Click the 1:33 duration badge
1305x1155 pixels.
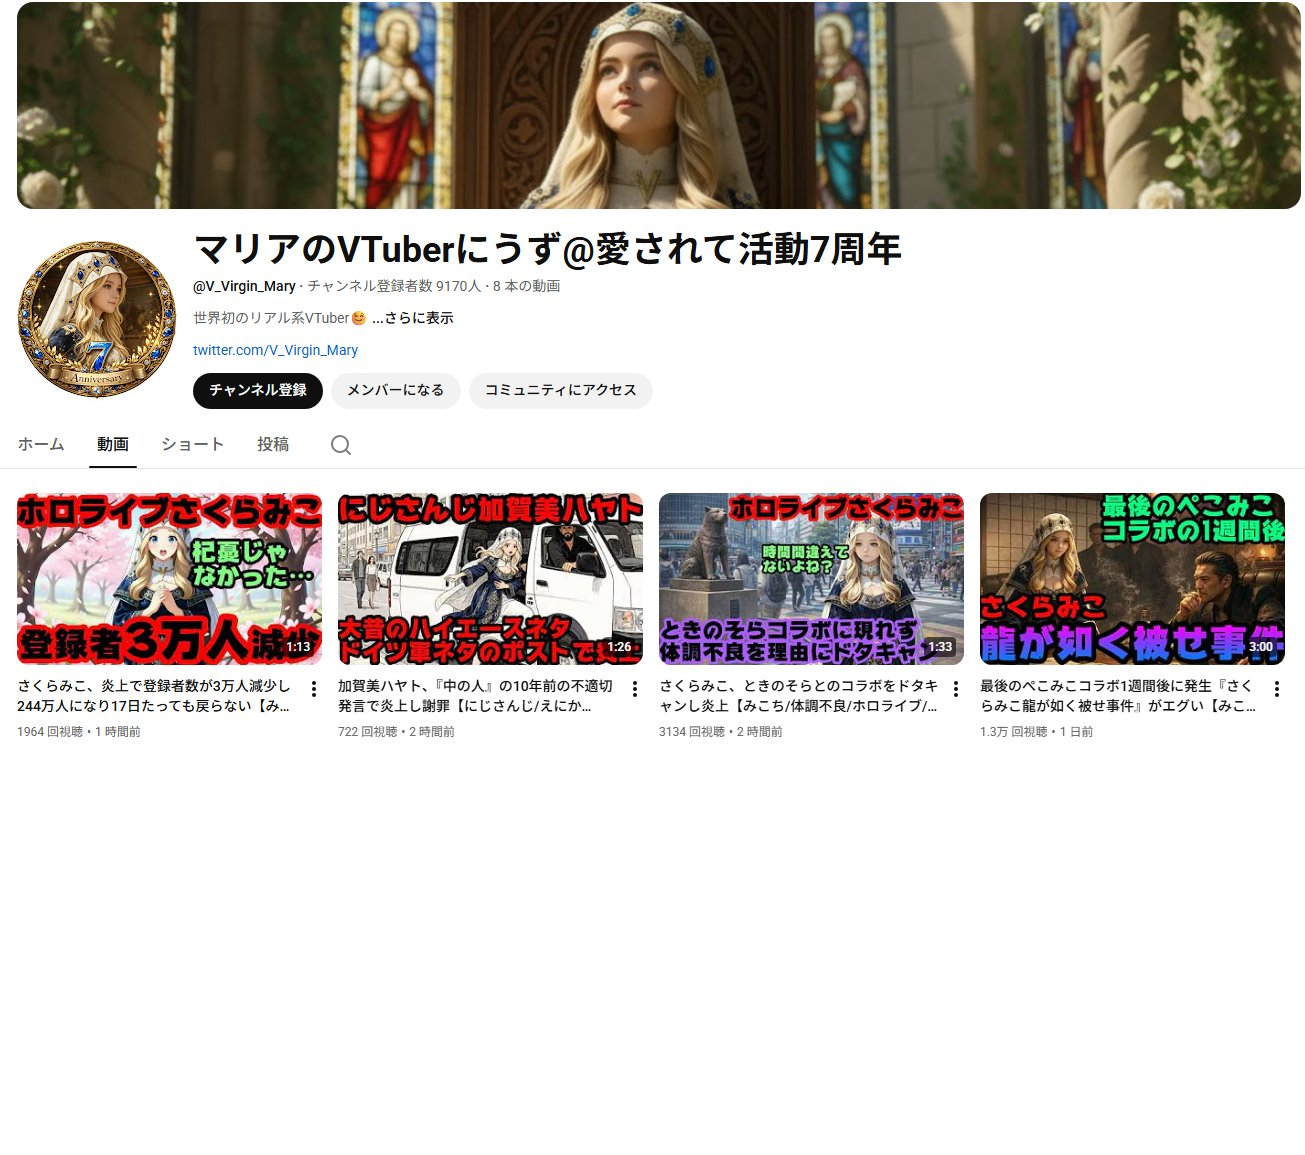pos(940,647)
